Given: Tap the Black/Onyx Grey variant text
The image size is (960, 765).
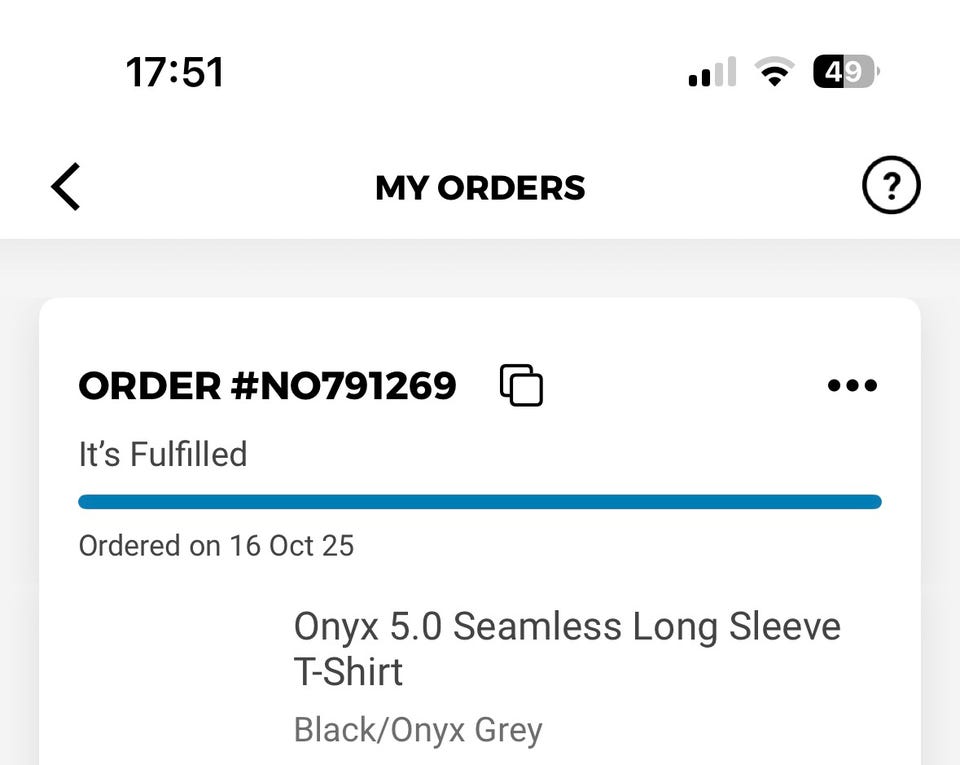Looking at the screenshot, I should click(418, 730).
